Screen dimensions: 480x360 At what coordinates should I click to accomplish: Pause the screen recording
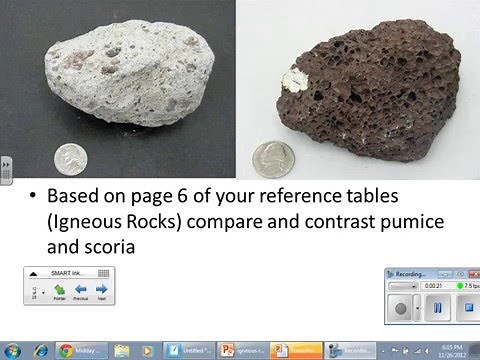pyautogui.click(x=438, y=308)
